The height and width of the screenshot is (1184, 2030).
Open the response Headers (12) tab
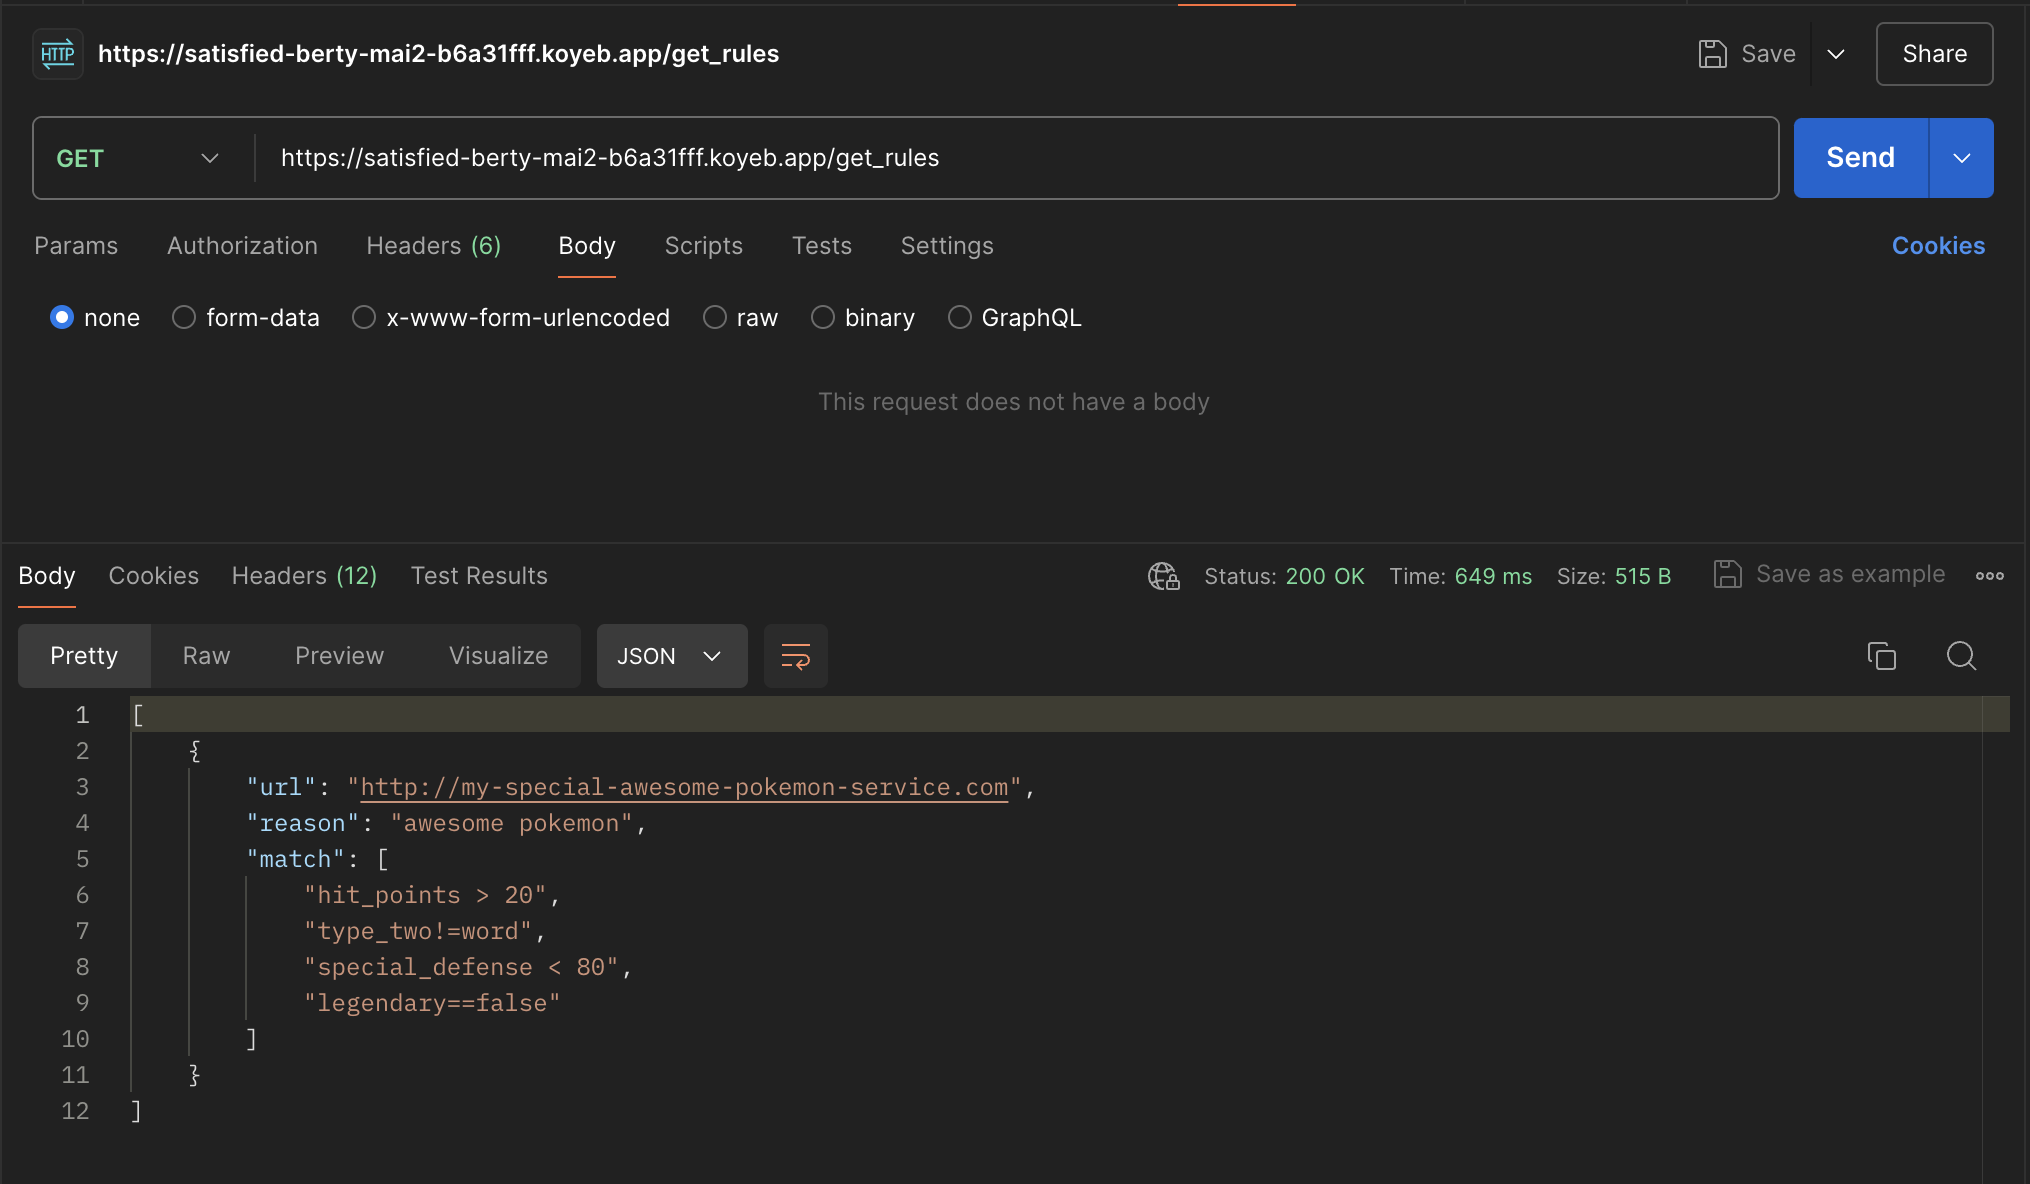click(x=304, y=576)
